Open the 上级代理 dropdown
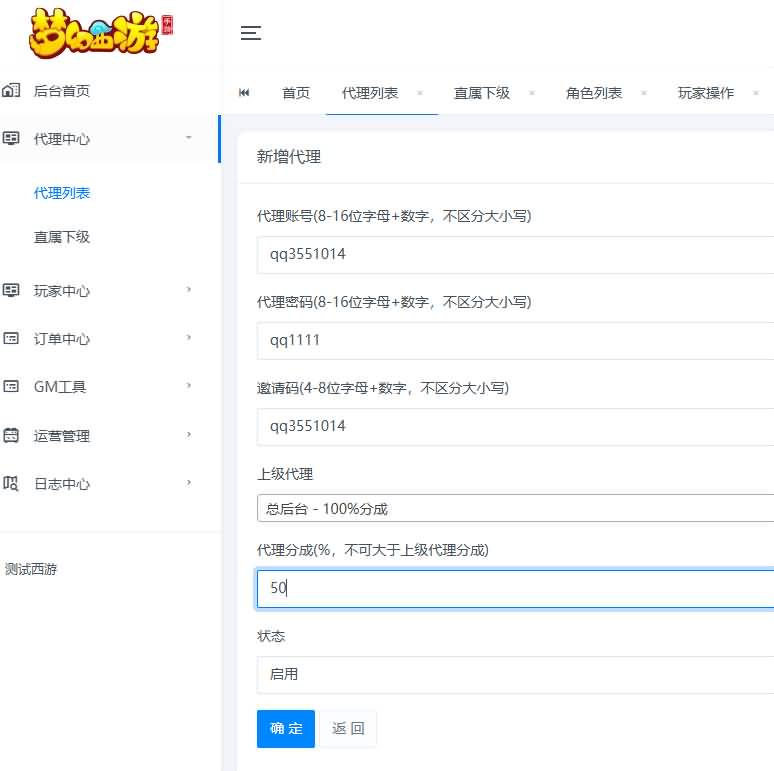Image resolution: width=774 pixels, height=771 pixels. (x=515, y=508)
